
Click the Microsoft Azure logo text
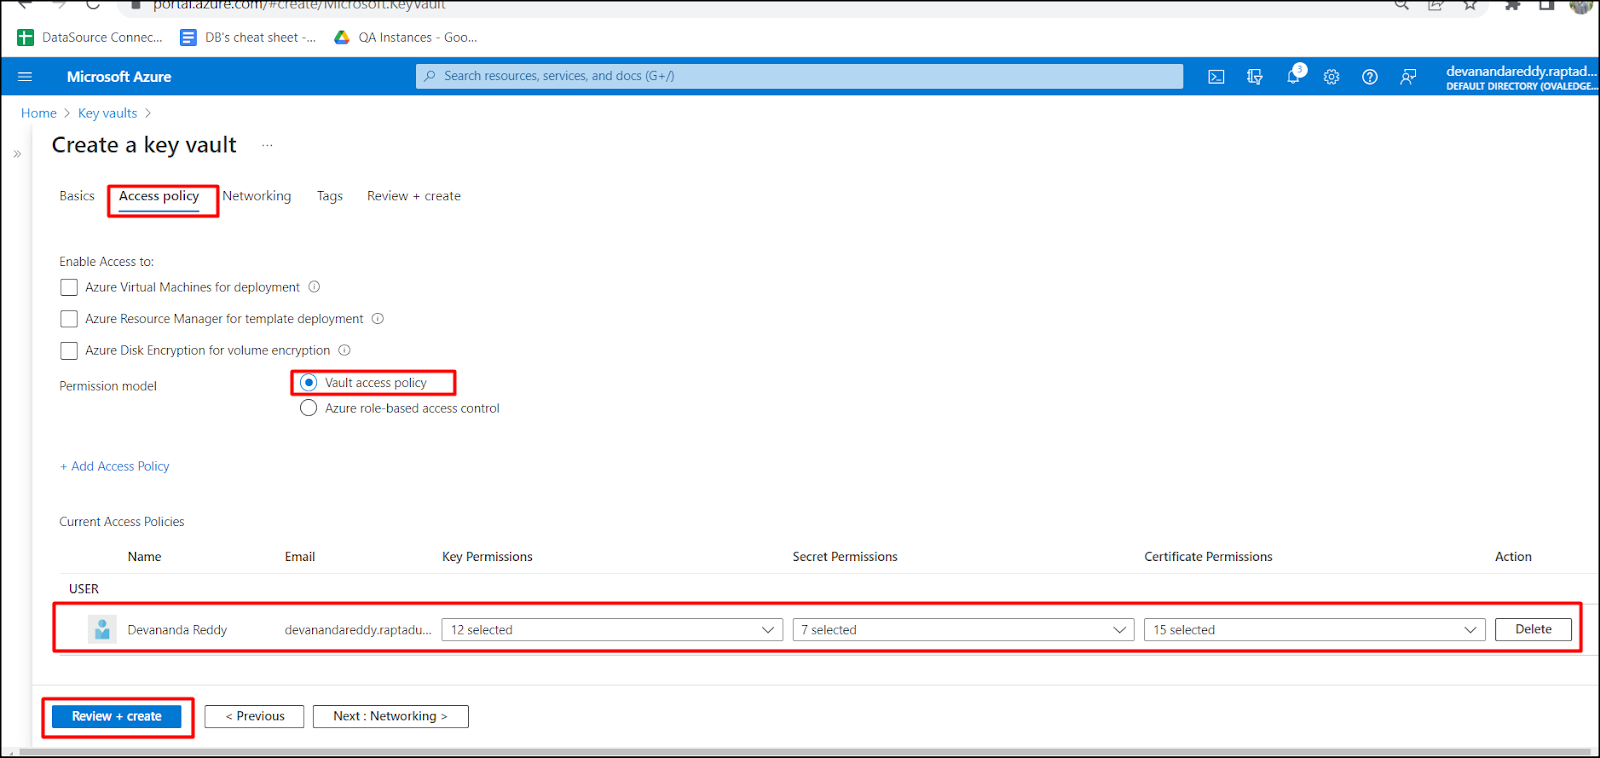[119, 77]
